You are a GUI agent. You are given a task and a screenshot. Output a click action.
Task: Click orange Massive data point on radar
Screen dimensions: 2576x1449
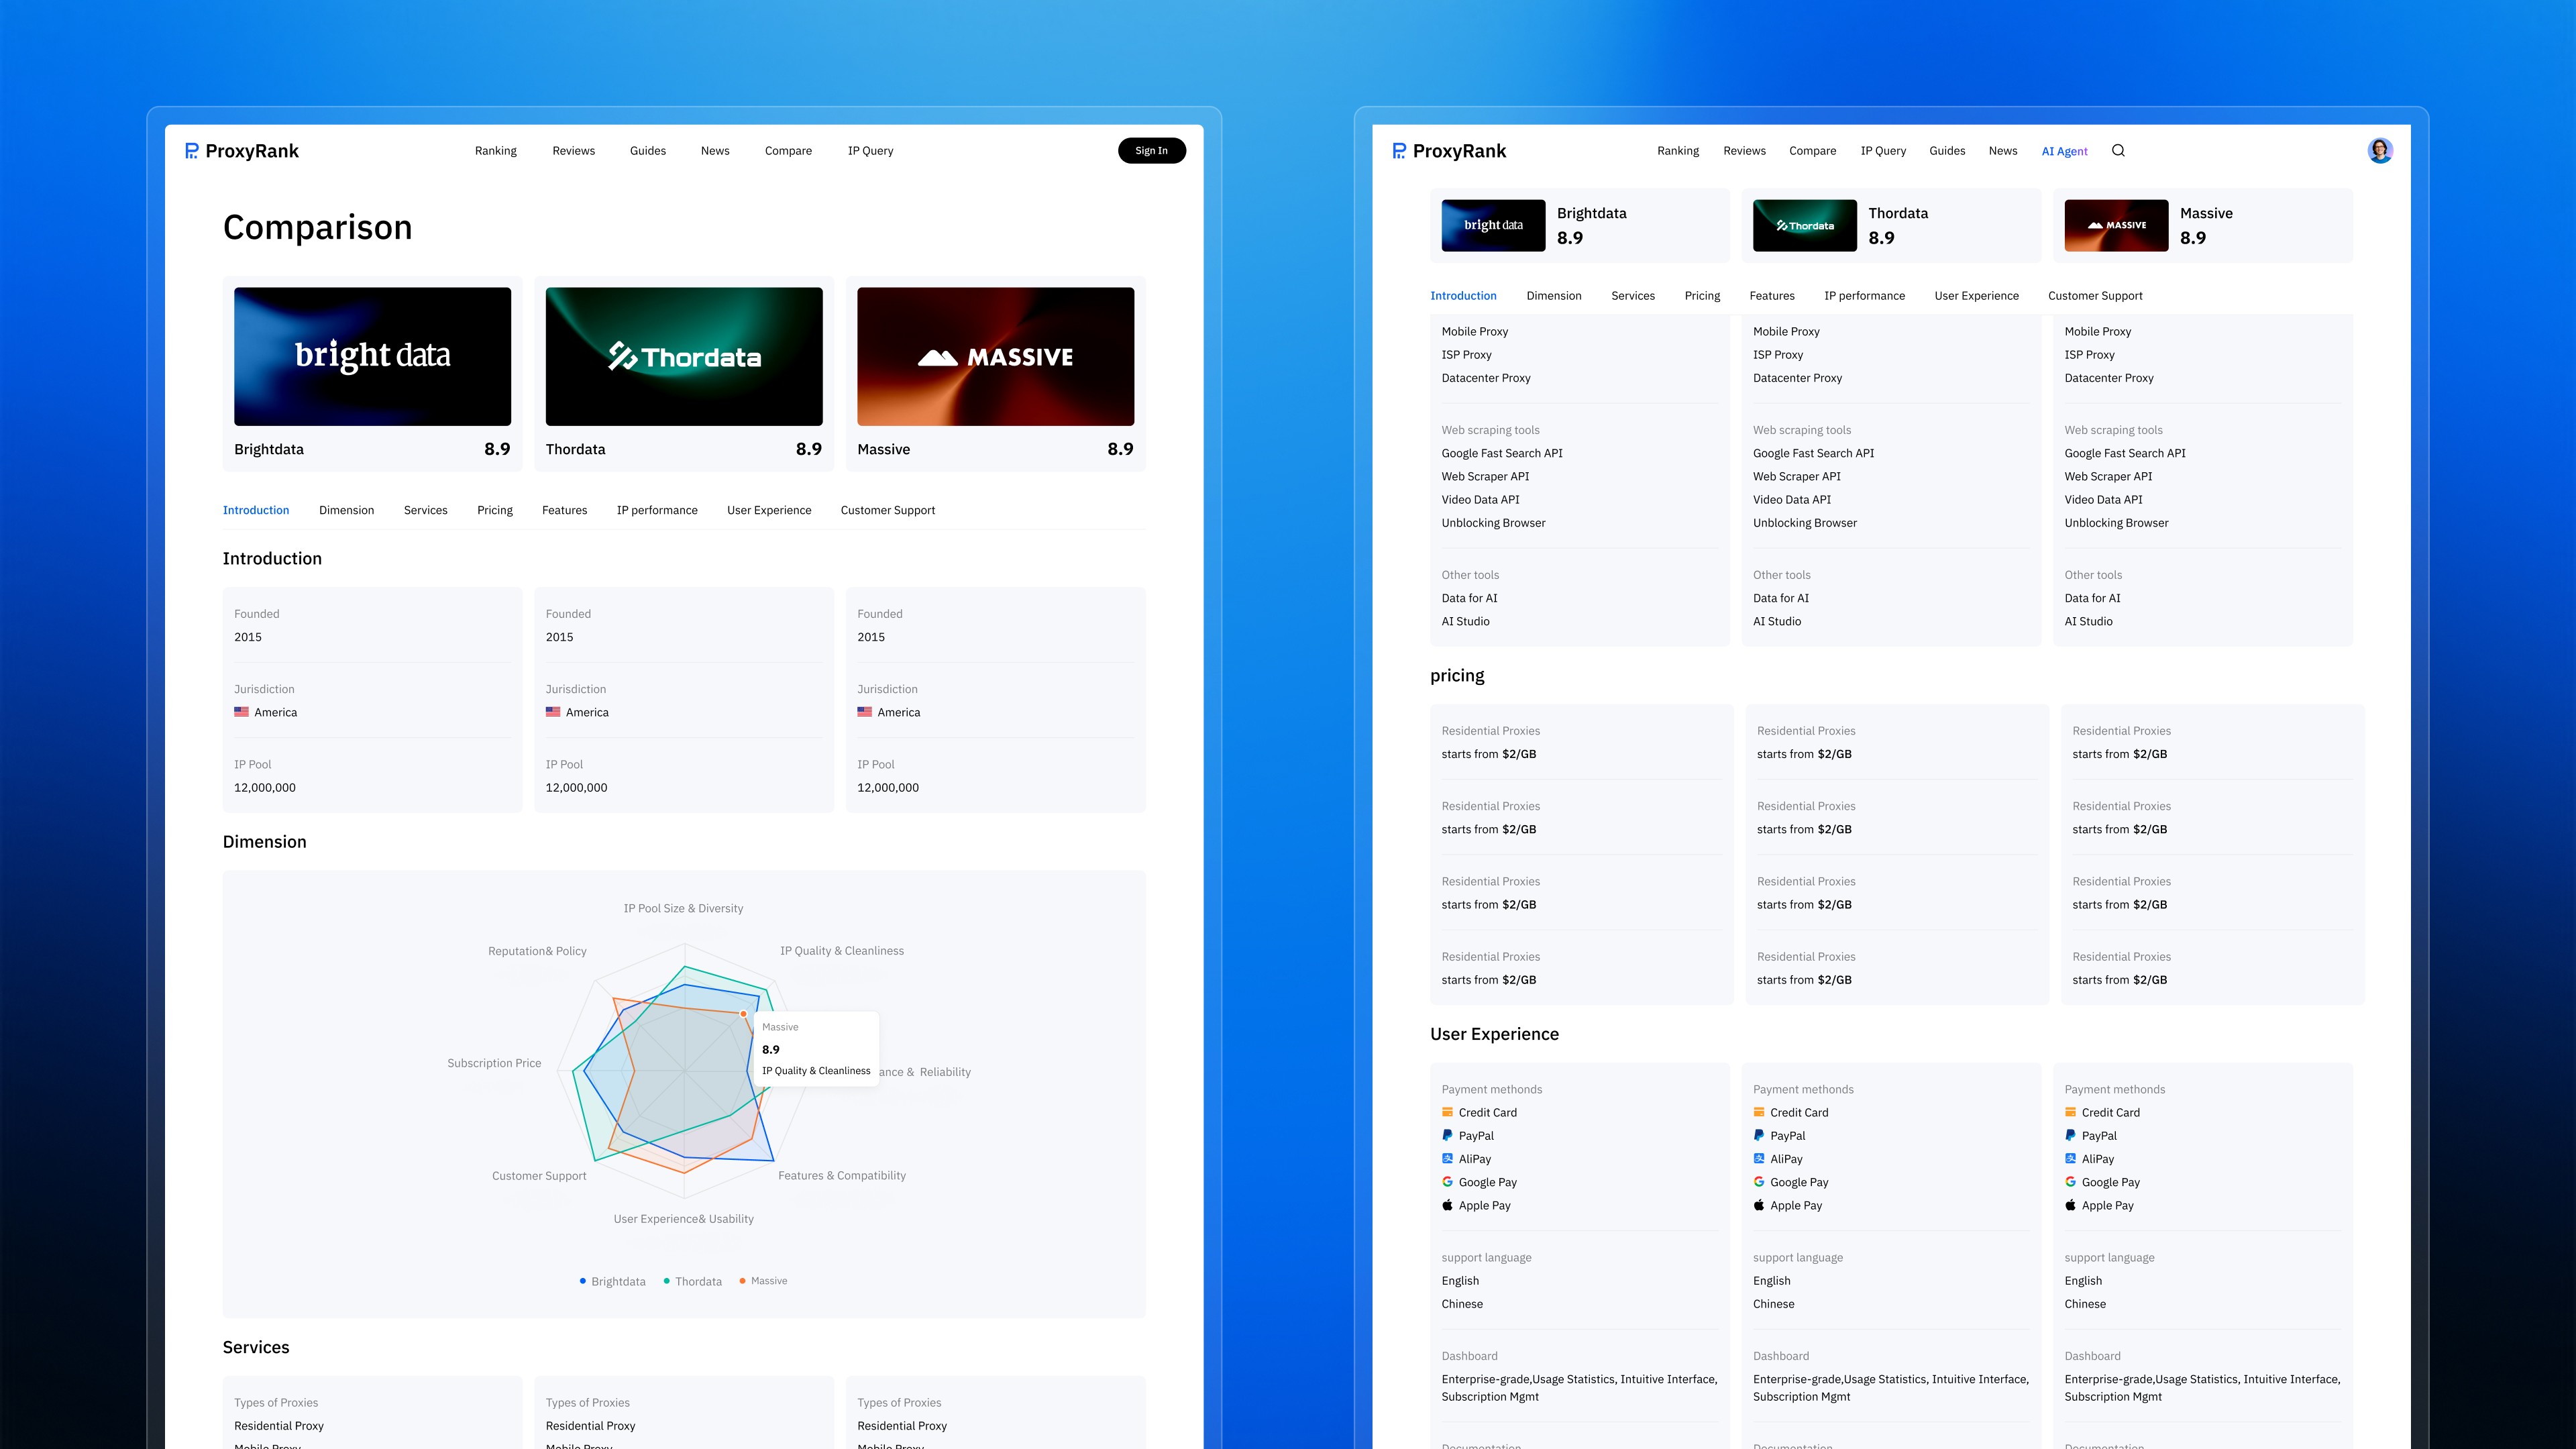[743, 1014]
